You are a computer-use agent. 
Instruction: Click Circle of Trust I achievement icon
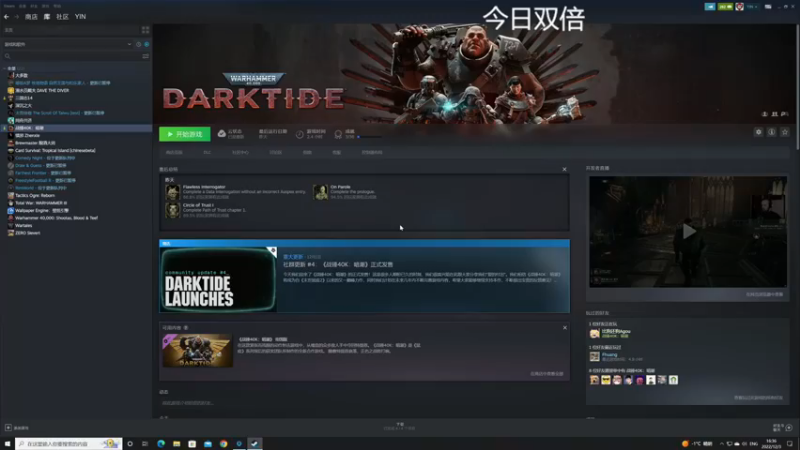click(172, 210)
